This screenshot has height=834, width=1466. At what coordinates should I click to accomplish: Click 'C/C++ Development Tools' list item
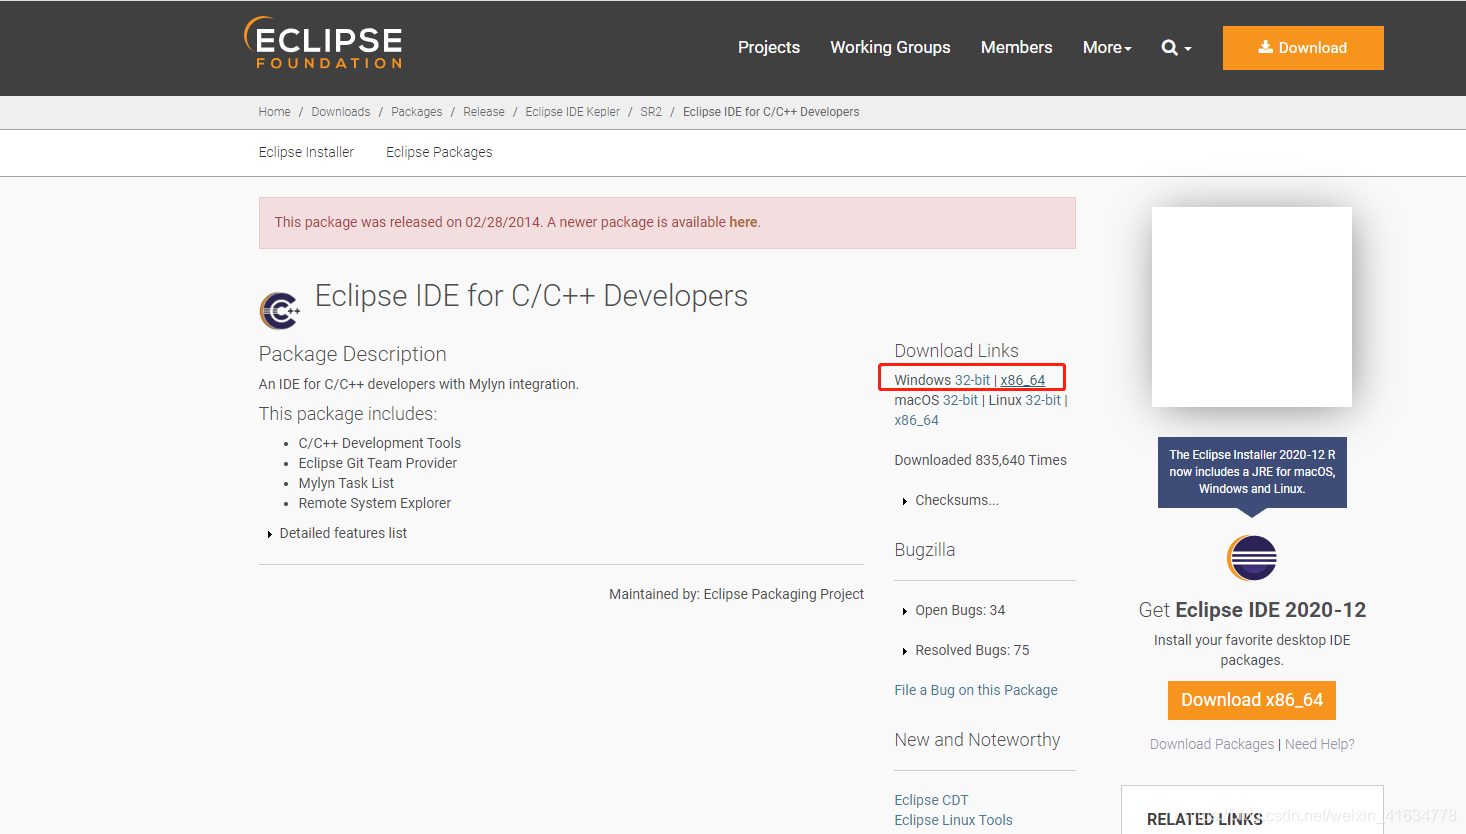point(380,443)
